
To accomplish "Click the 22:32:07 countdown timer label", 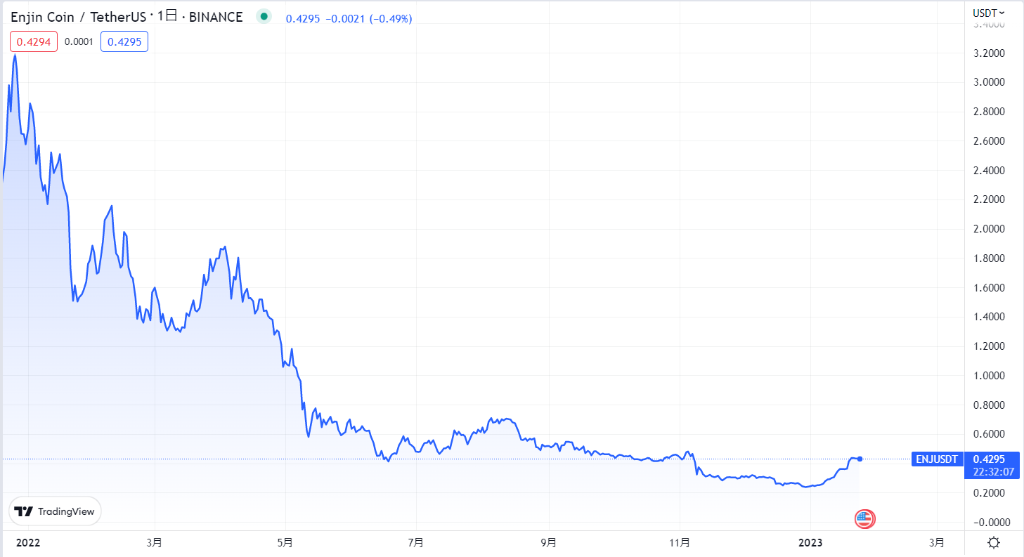I will pyautogui.click(x=991, y=472).
